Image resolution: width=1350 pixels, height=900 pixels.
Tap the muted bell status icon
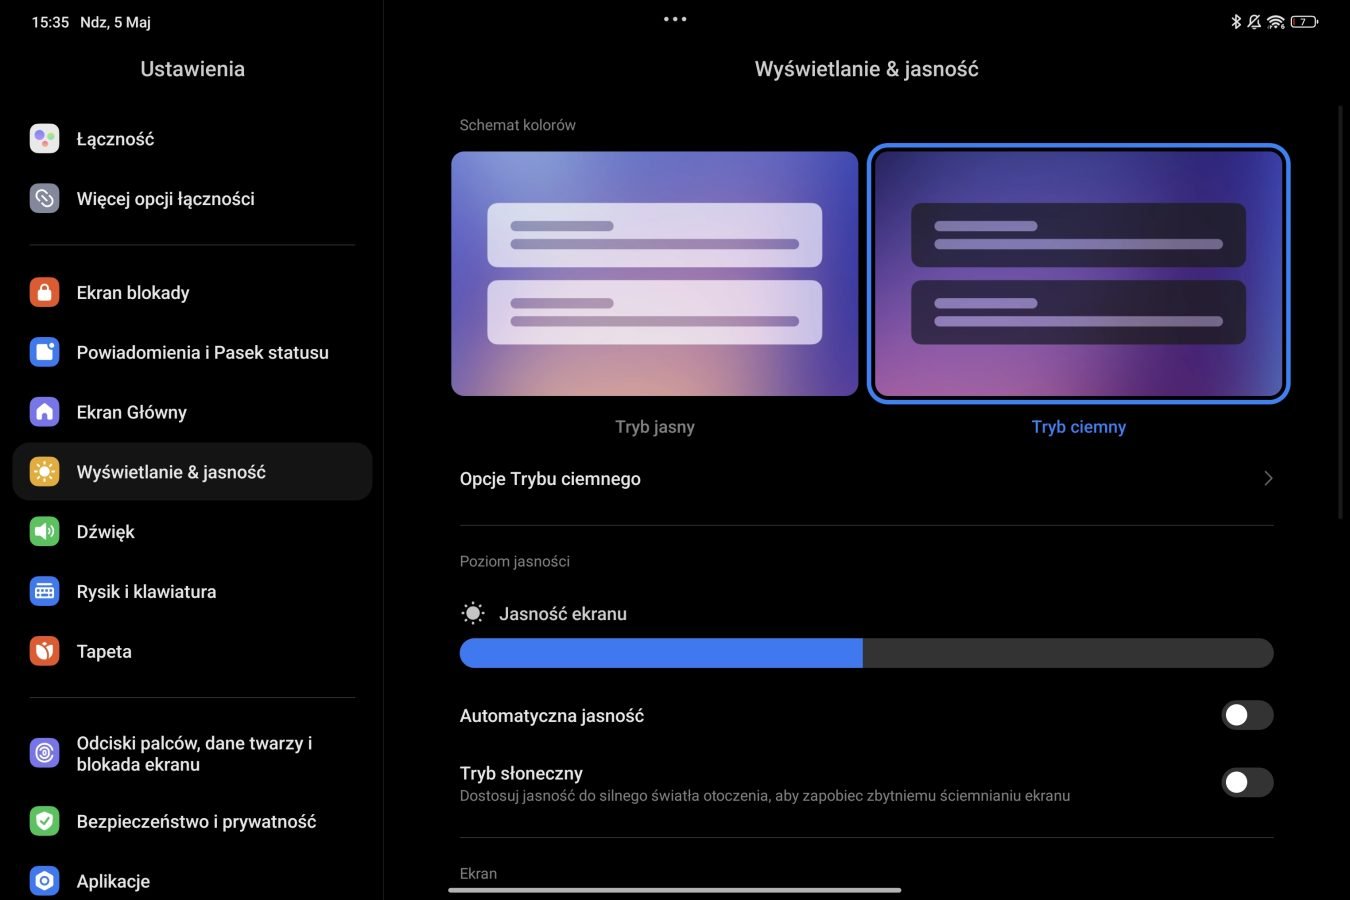[1254, 21]
